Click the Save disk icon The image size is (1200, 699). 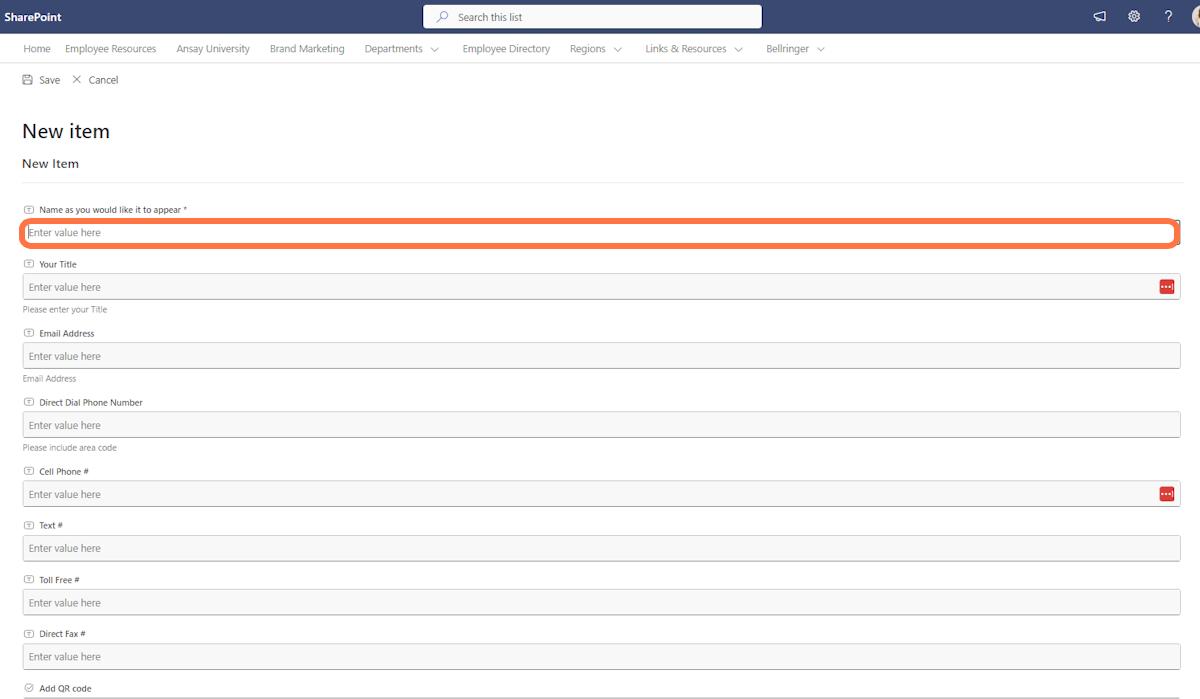point(28,80)
